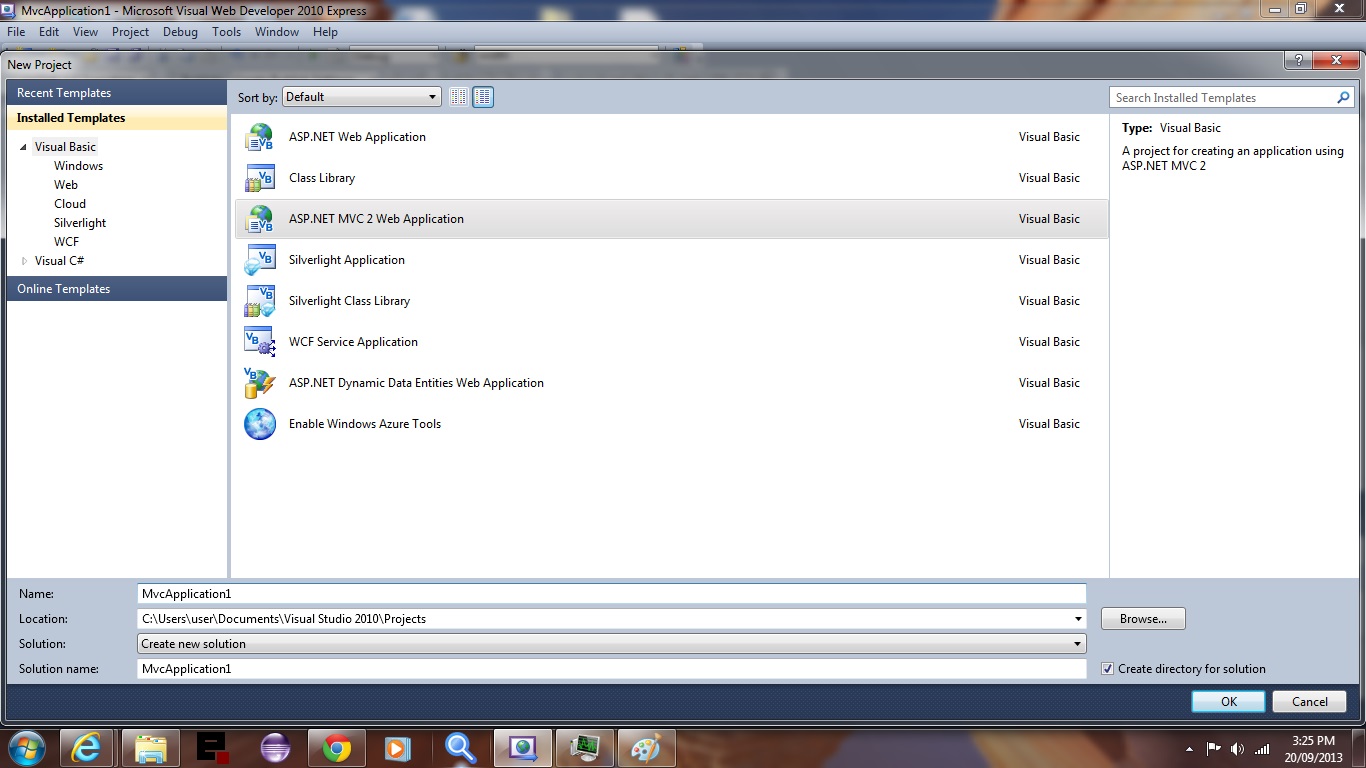The width and height of the screenshot is (1366, 768).
Task: Select the ASP.NET Web Application template icon
Action: point(259,137)
